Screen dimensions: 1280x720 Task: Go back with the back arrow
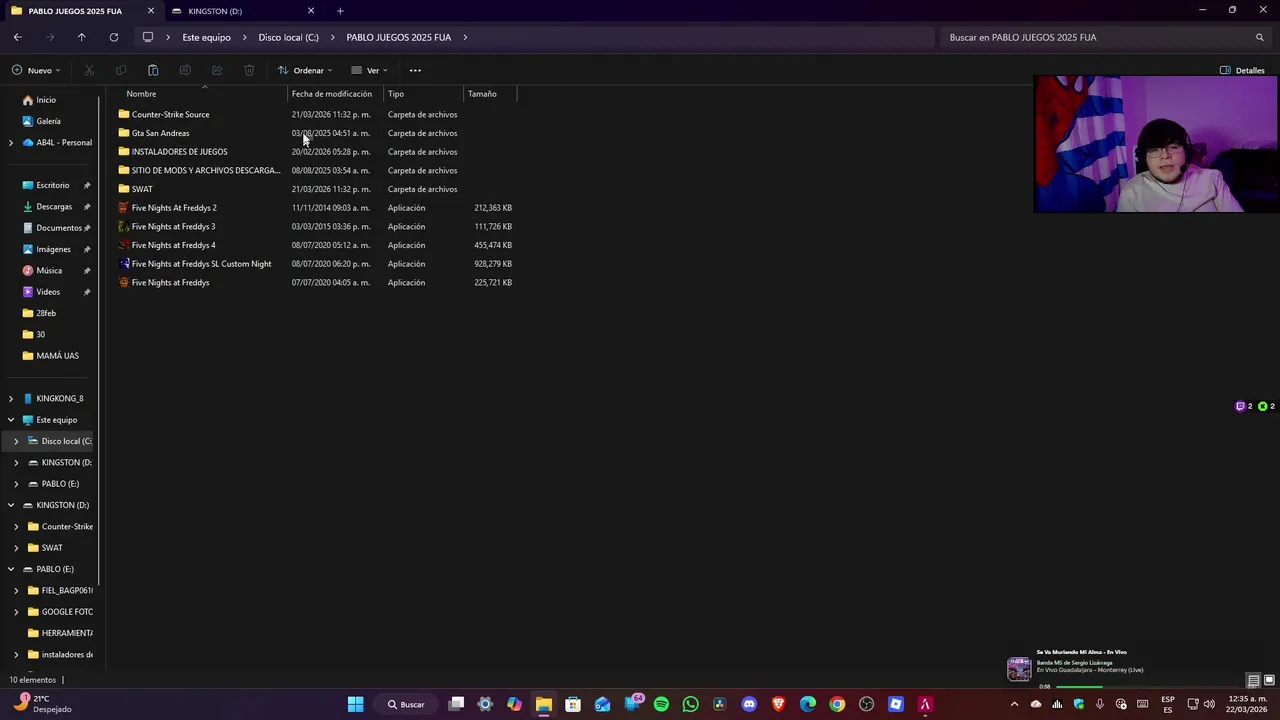18,37
